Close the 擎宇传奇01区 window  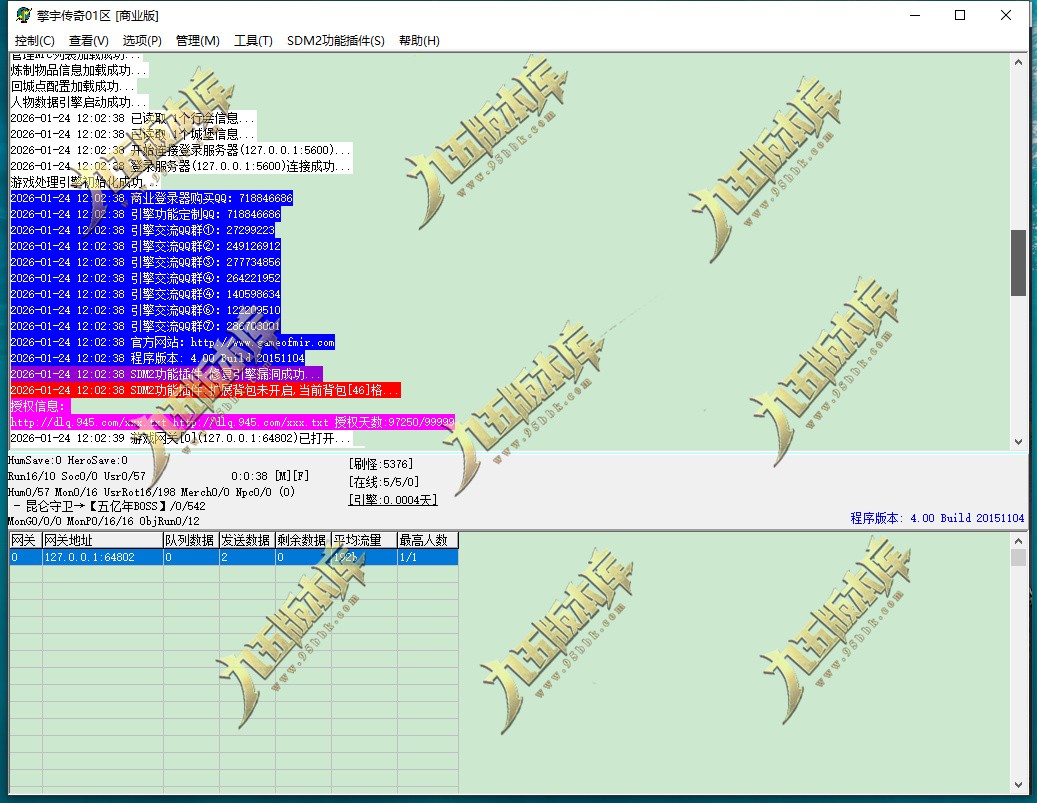(1006, 15)
